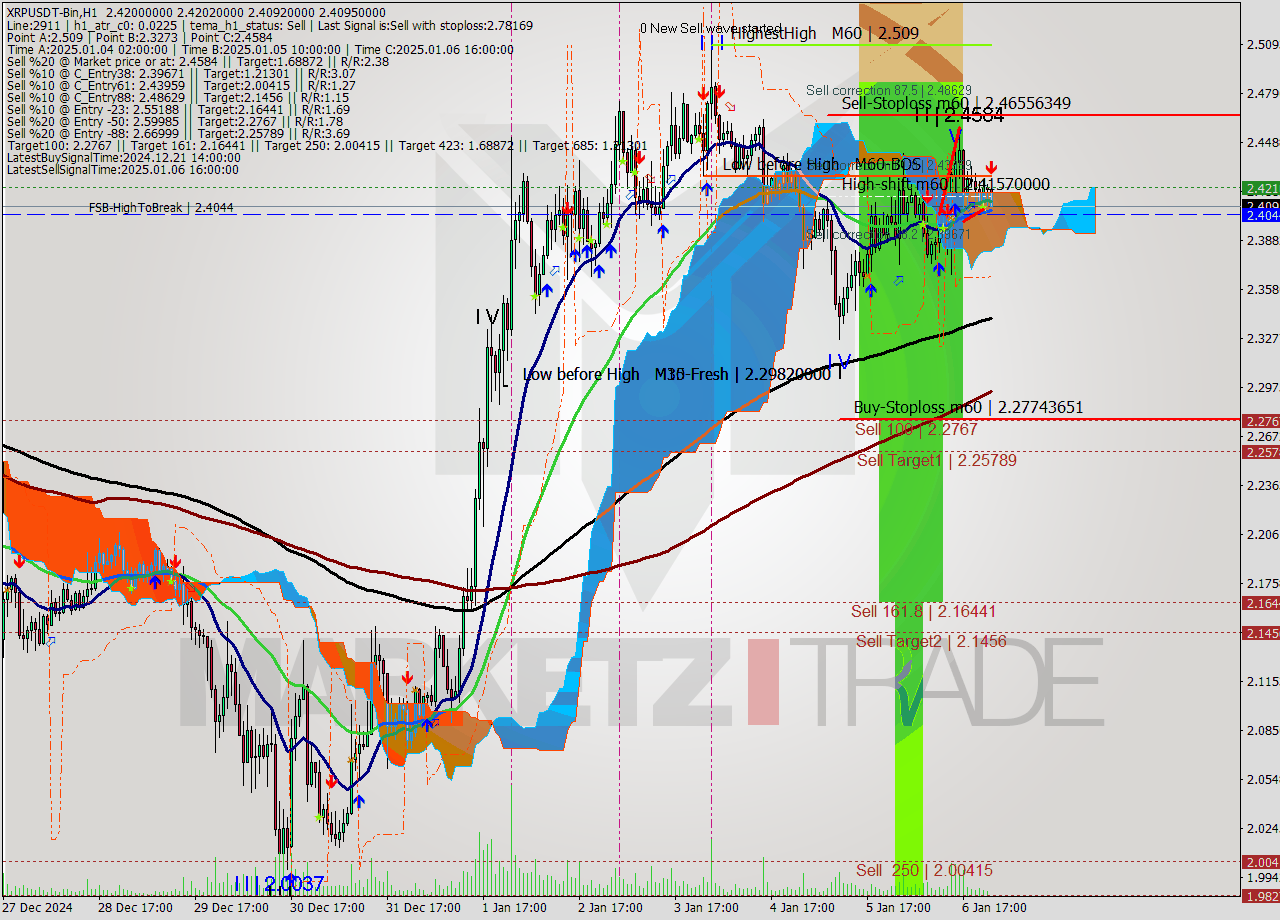Select the 3 Jan 17:00 time label

click(x=706, y=909)
